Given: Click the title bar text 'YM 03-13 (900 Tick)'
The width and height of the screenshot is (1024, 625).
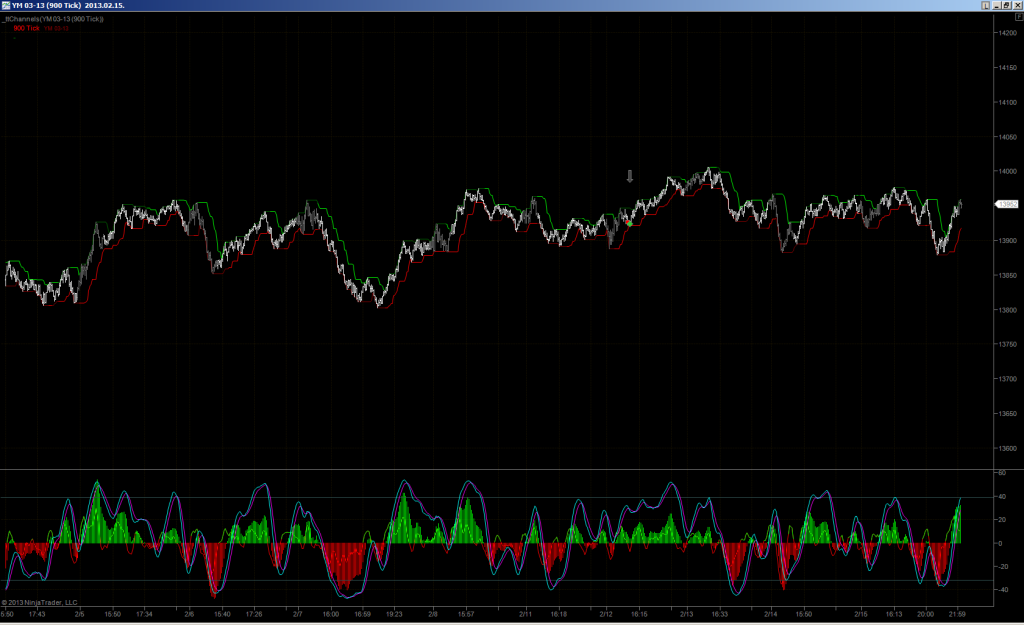Looking at the screenshot, I should (x=46, y=5).
